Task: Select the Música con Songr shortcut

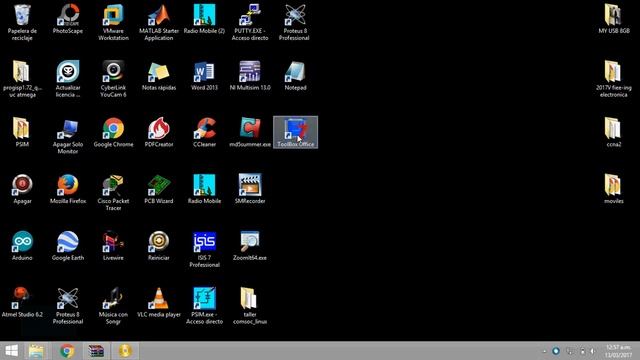Action: tap(113, 306)
